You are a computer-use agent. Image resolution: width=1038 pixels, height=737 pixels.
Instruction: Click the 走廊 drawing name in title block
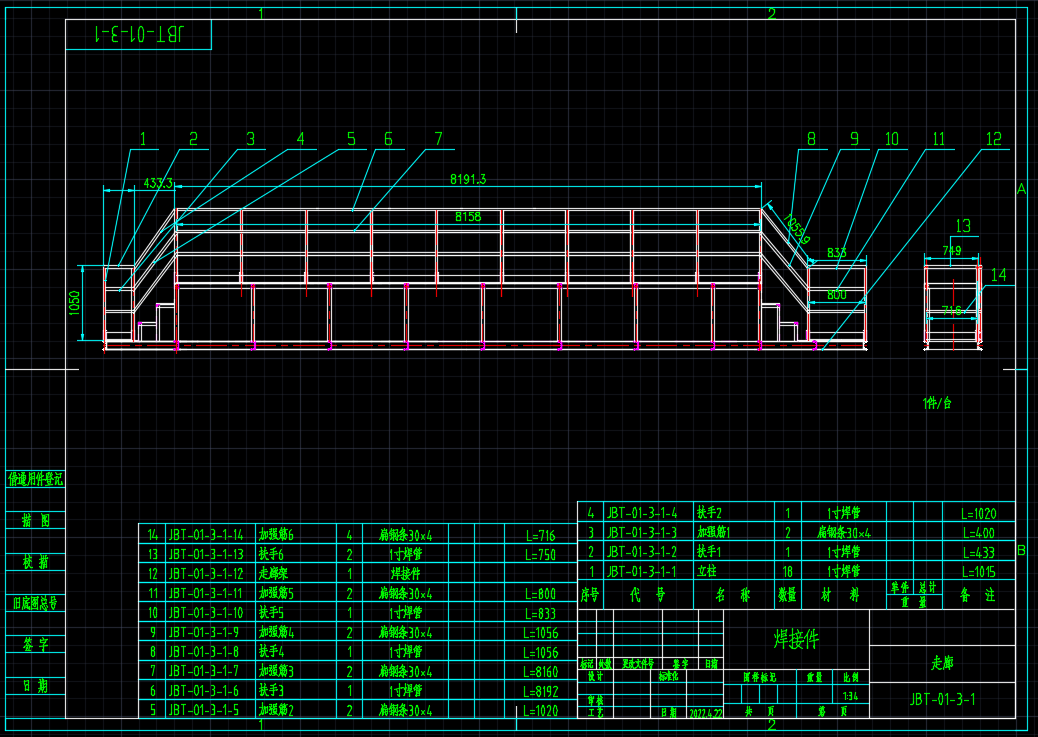[942, 663]
